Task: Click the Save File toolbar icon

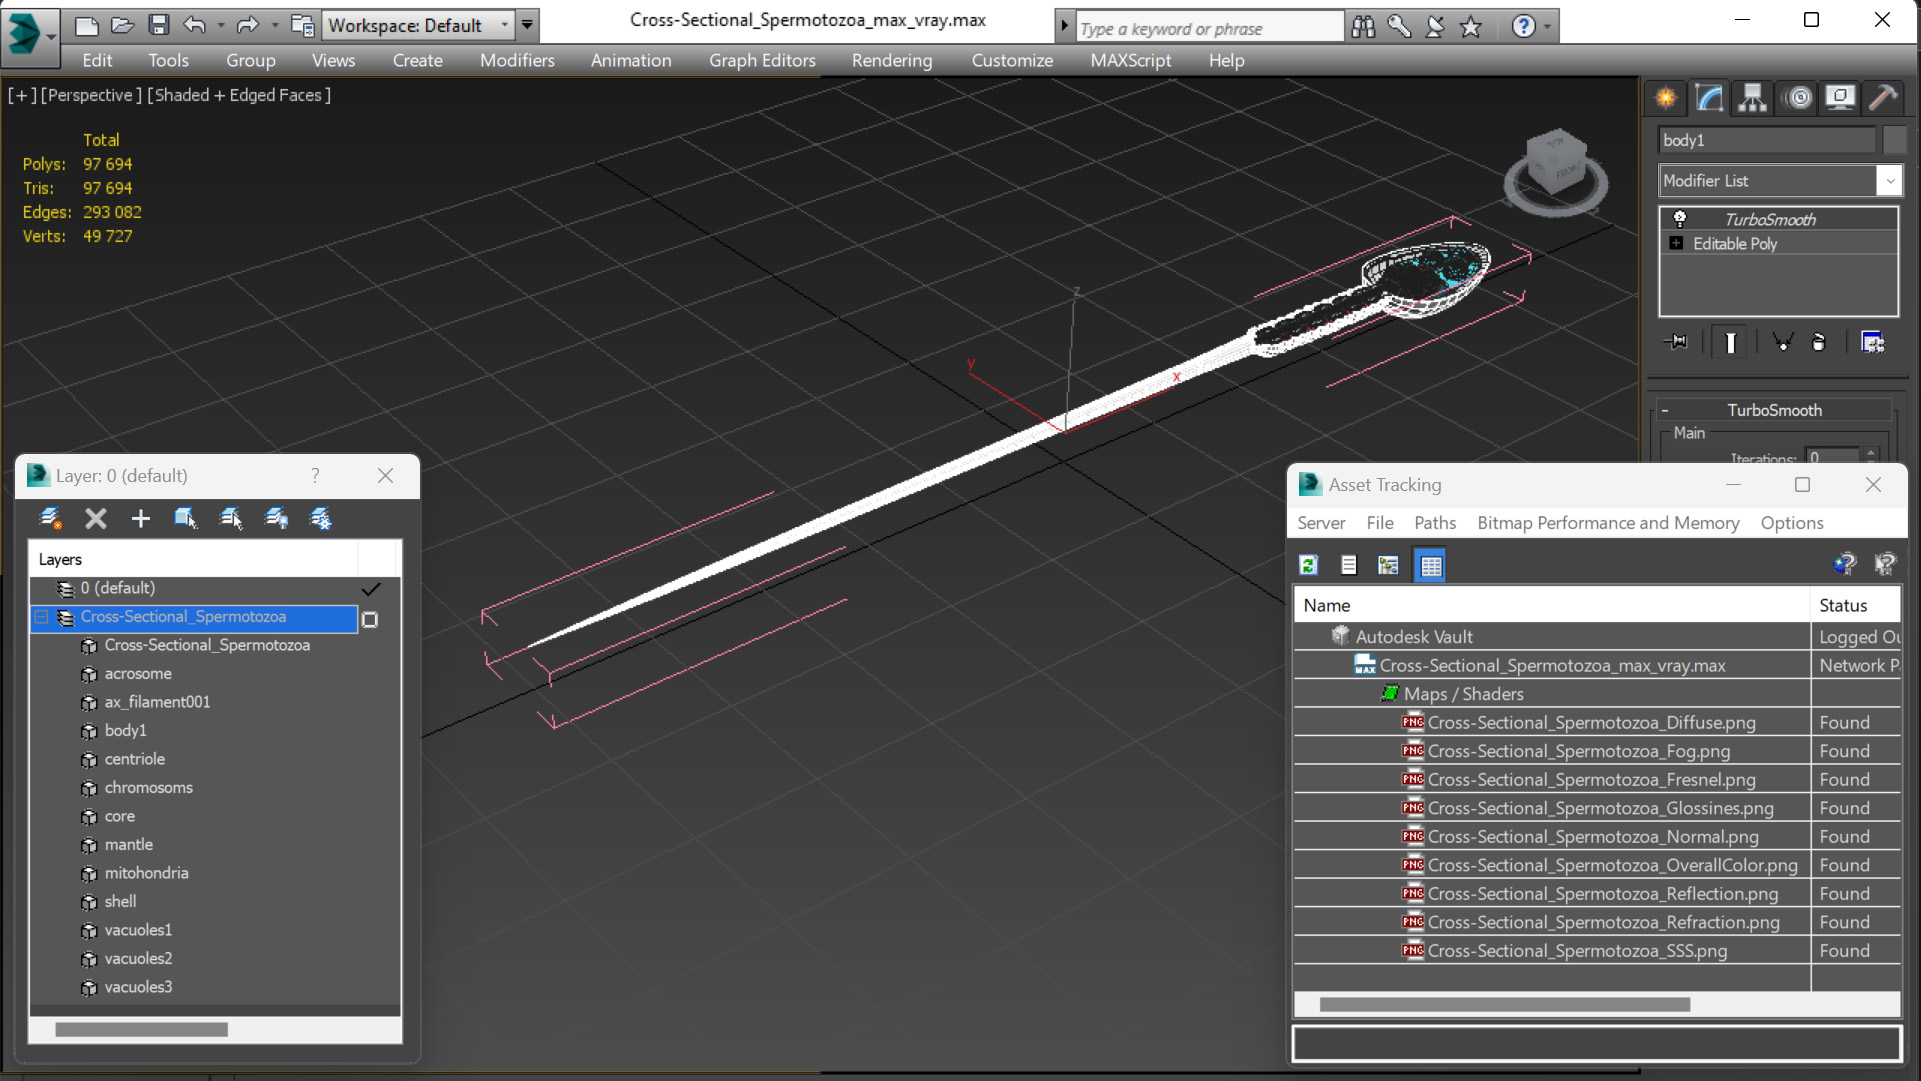Action: (158, 25)
